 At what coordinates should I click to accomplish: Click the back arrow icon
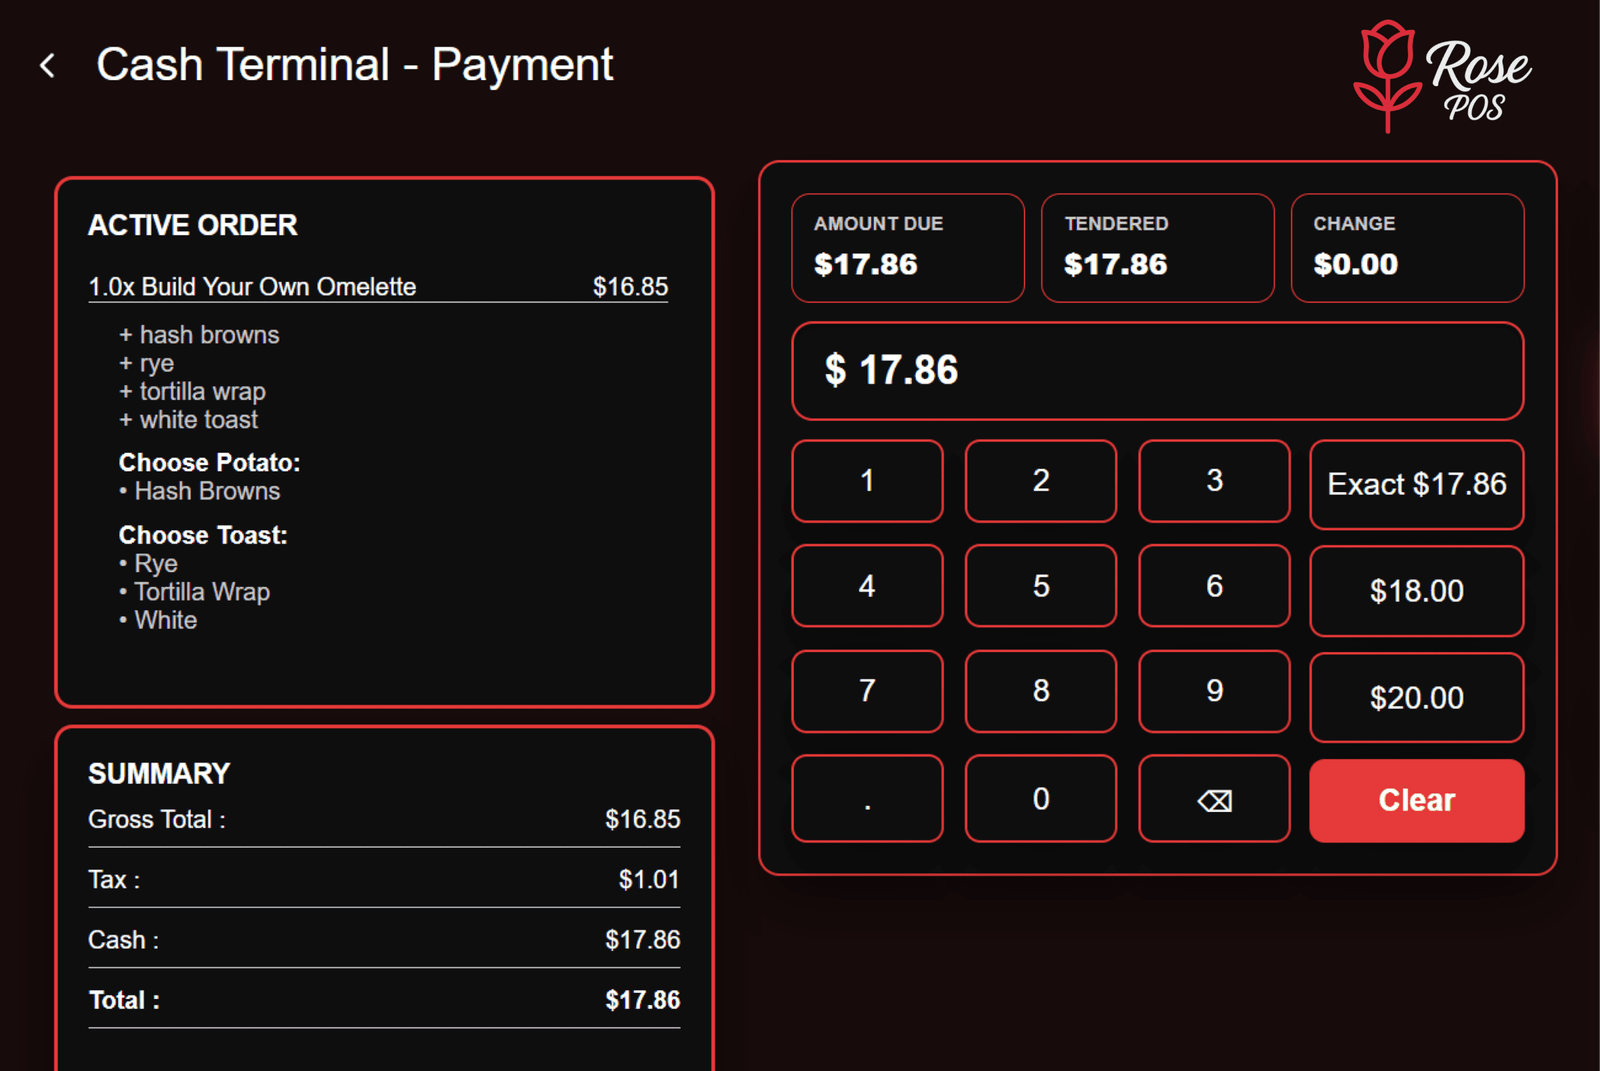coord(47,66)
